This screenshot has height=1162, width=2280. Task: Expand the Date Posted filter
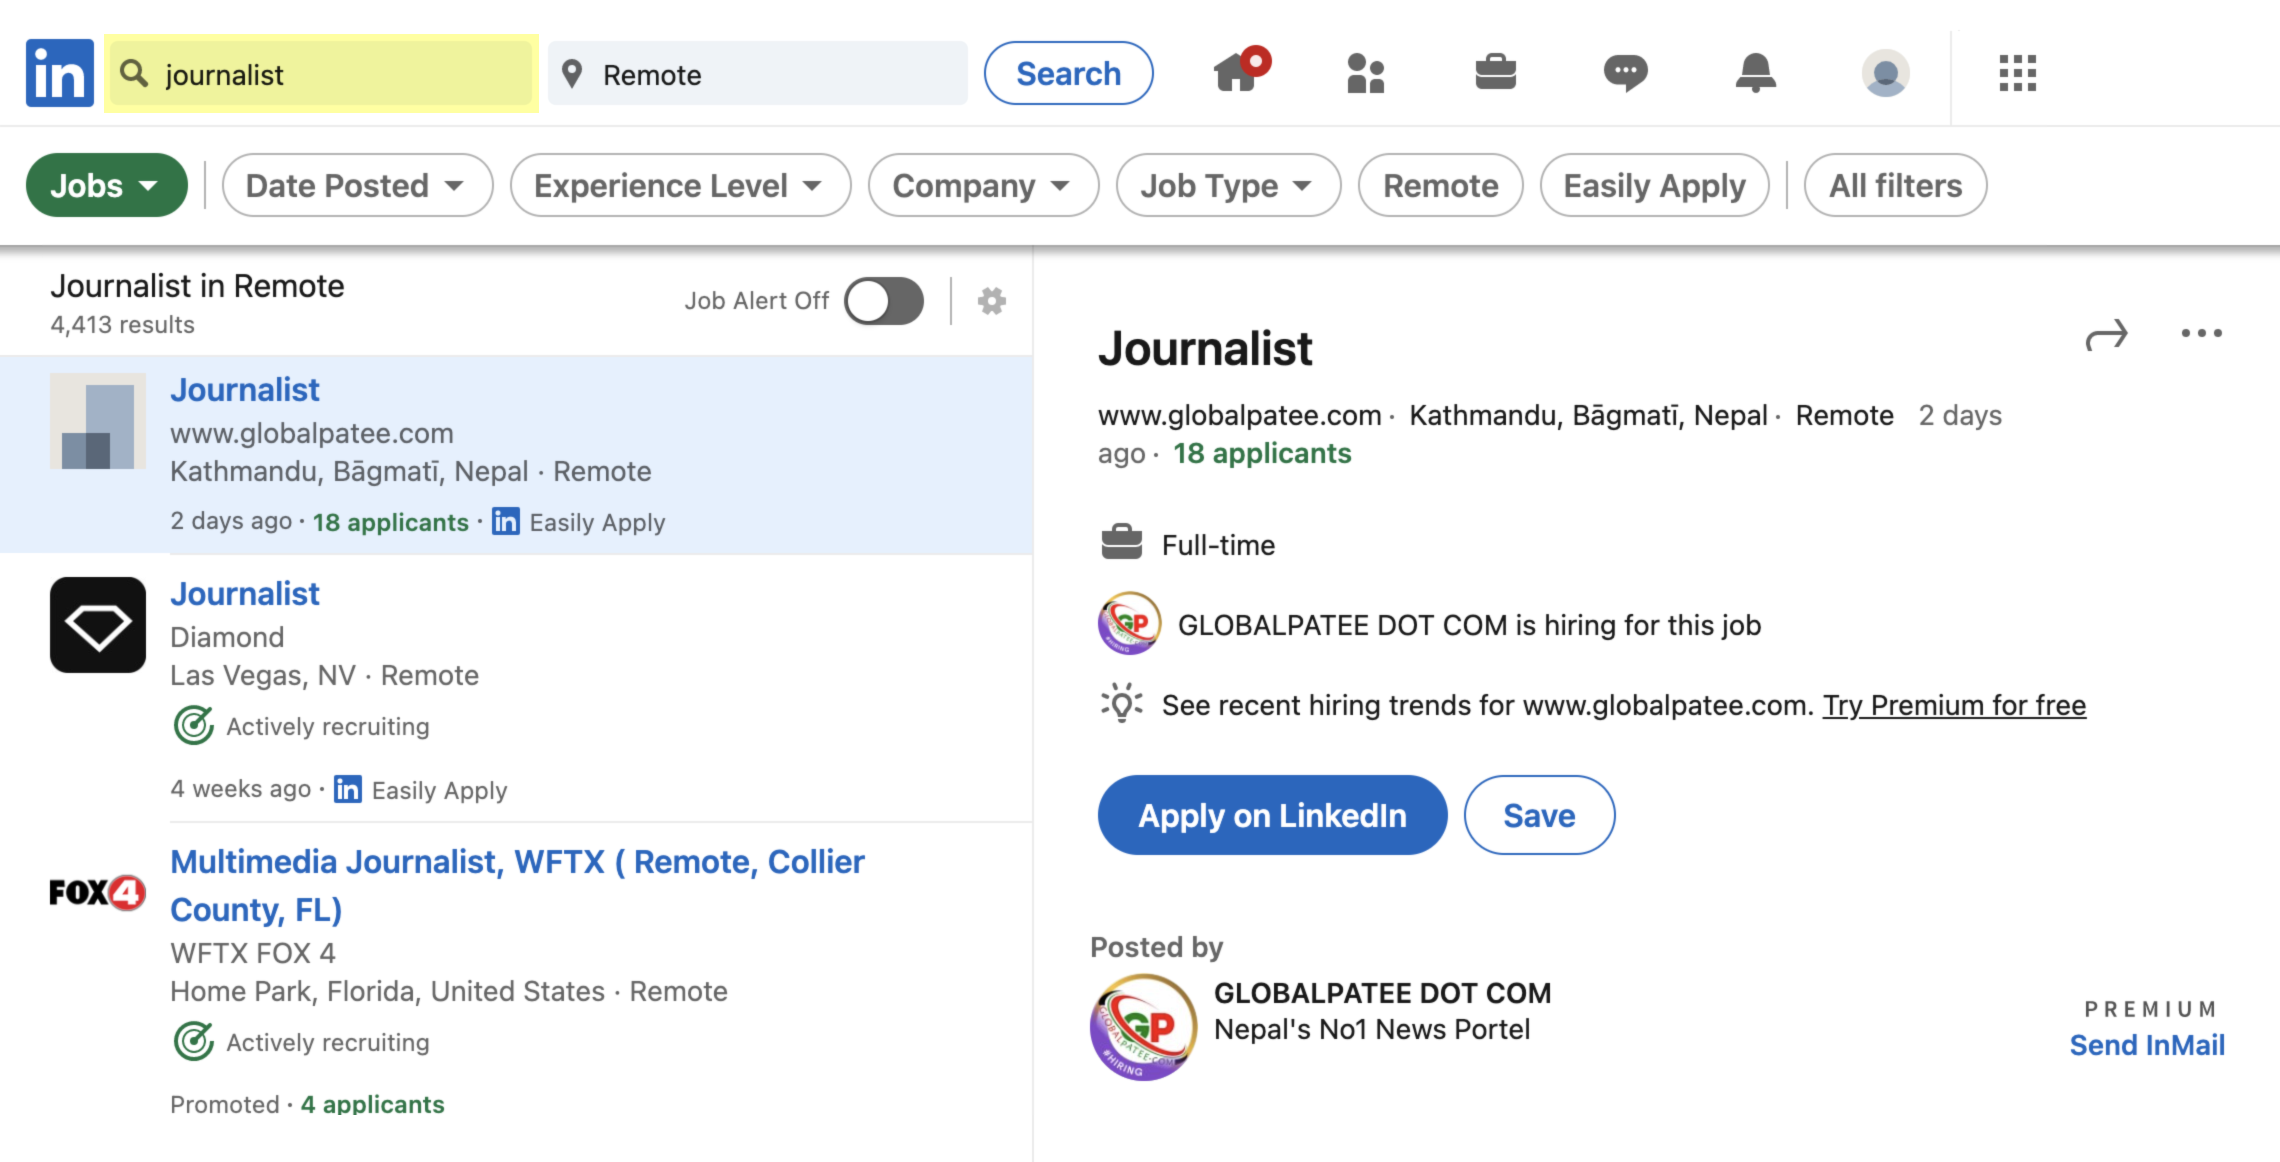(x=357, y=185)
